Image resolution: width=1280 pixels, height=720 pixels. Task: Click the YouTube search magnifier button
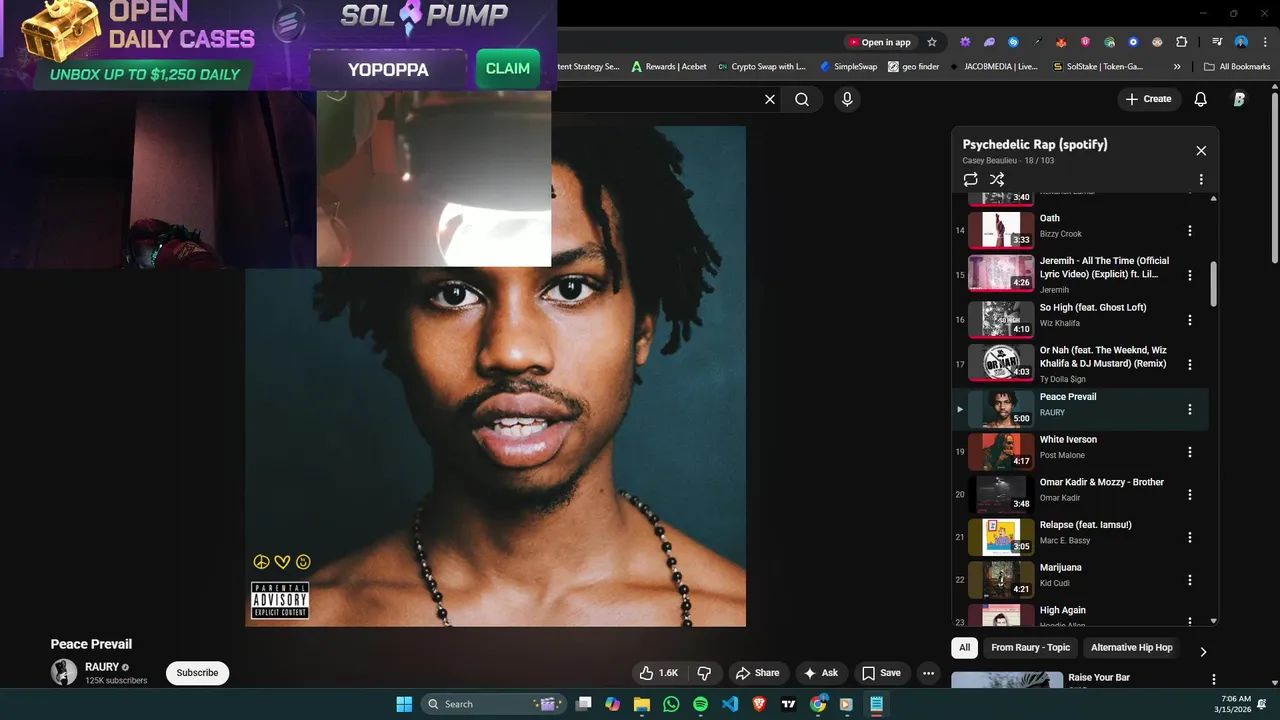pos(802,99)
